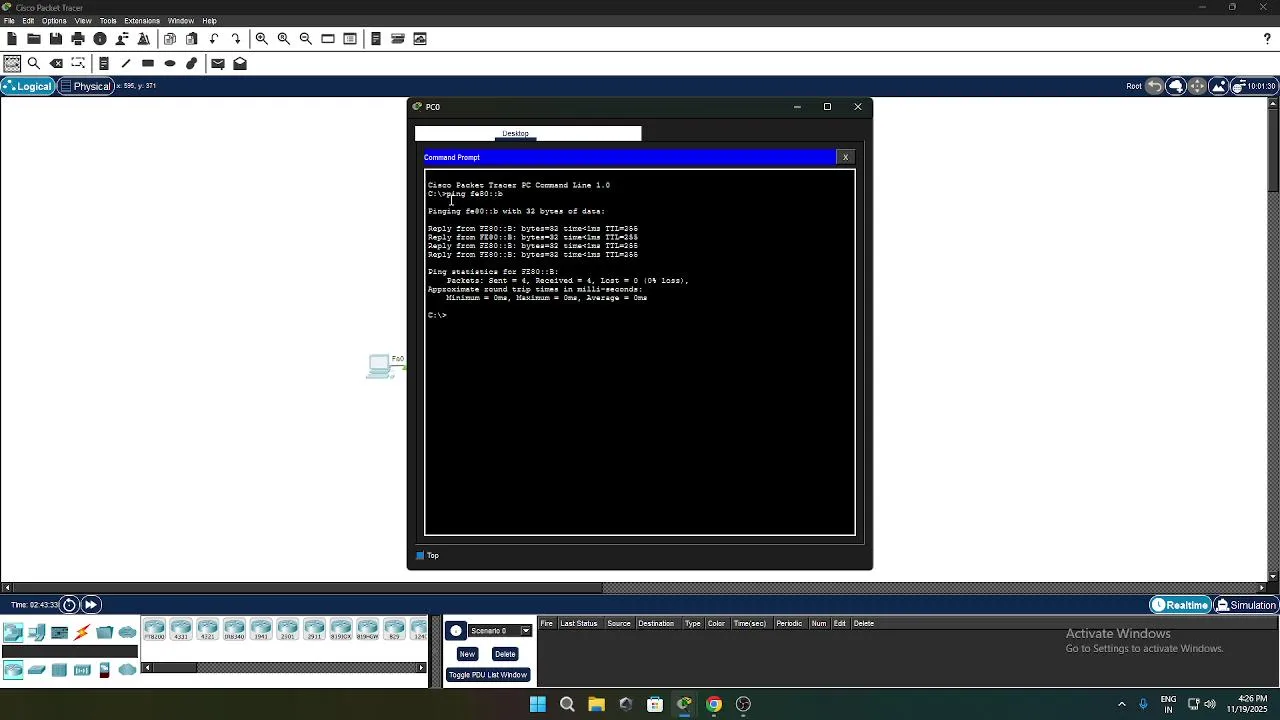1280x720 pixels.
Task: Click the Delete scenario button
Action: point(505,654)
